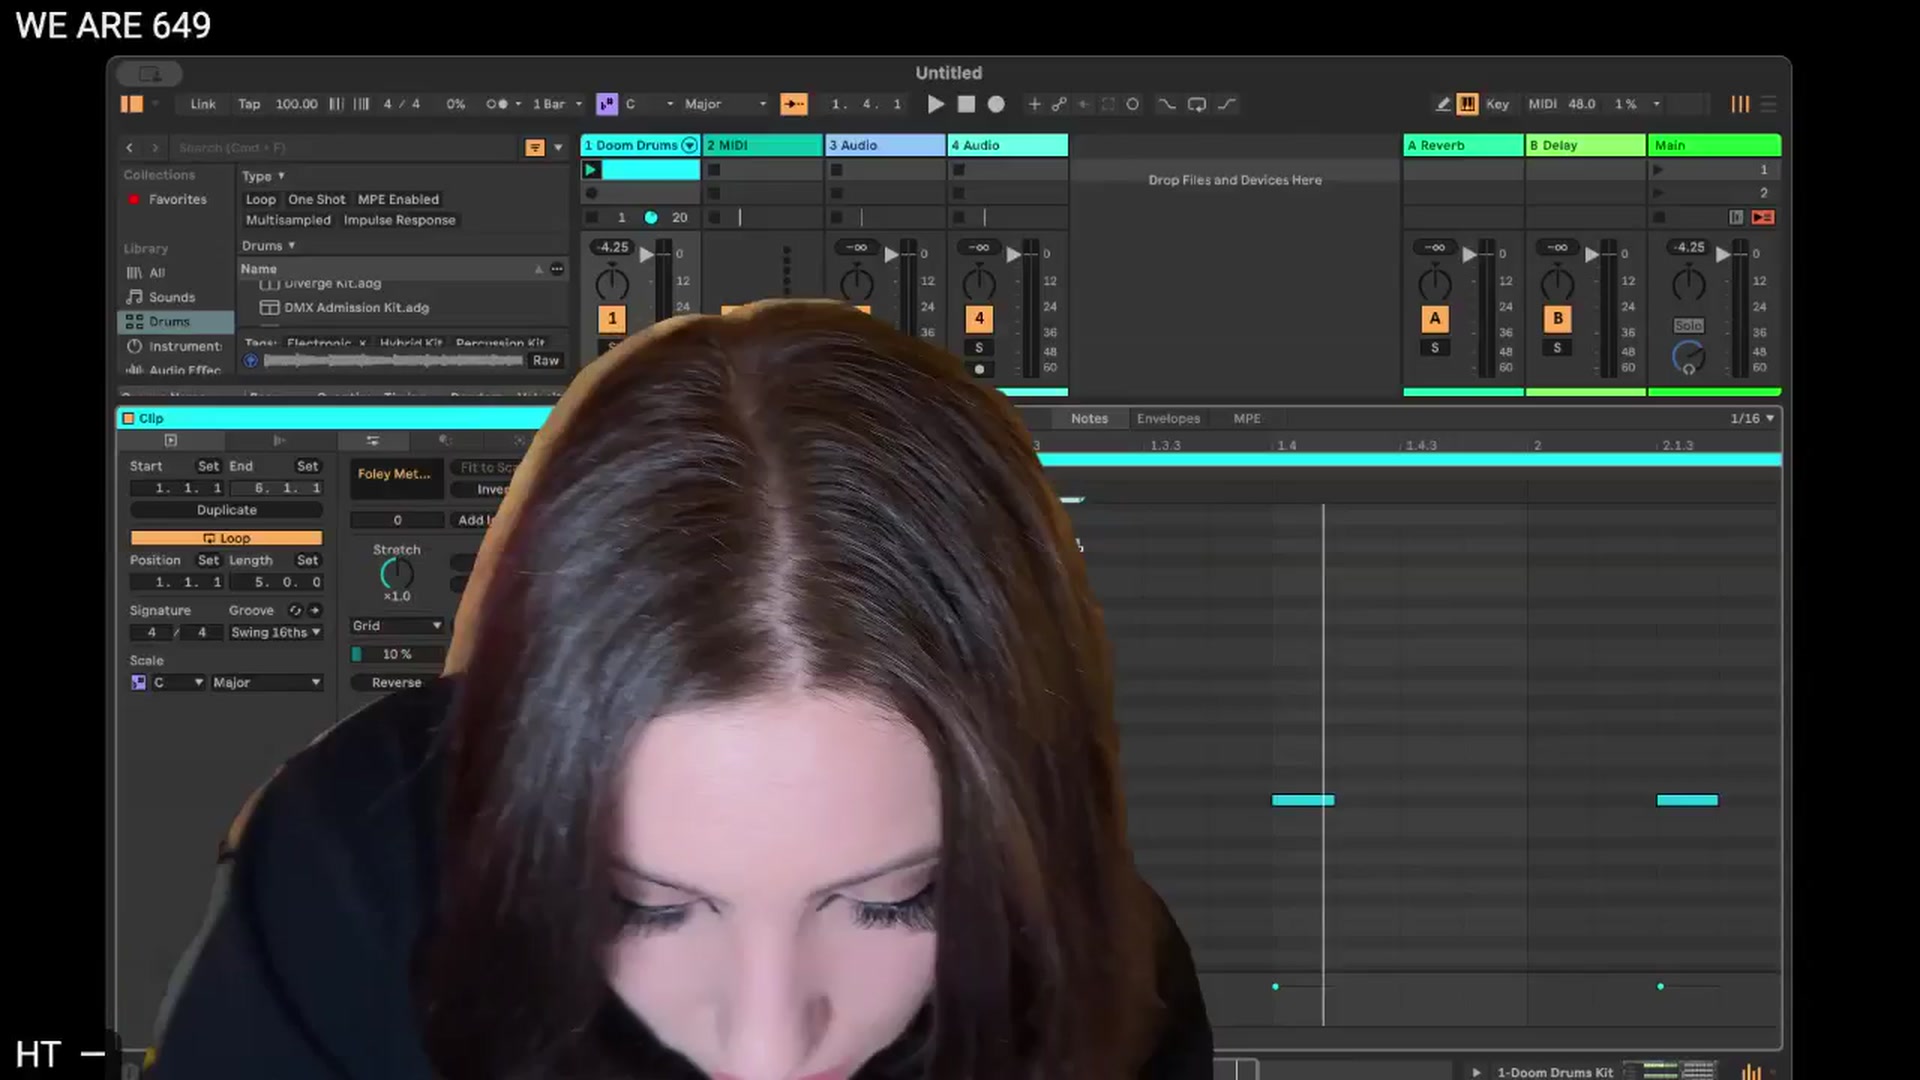Image resolution: width=1920 pixels, height=1080 pixels.
Task: Click the Back to Arrangement red button
Action: pyautogui.click(x=1762, y=217)
